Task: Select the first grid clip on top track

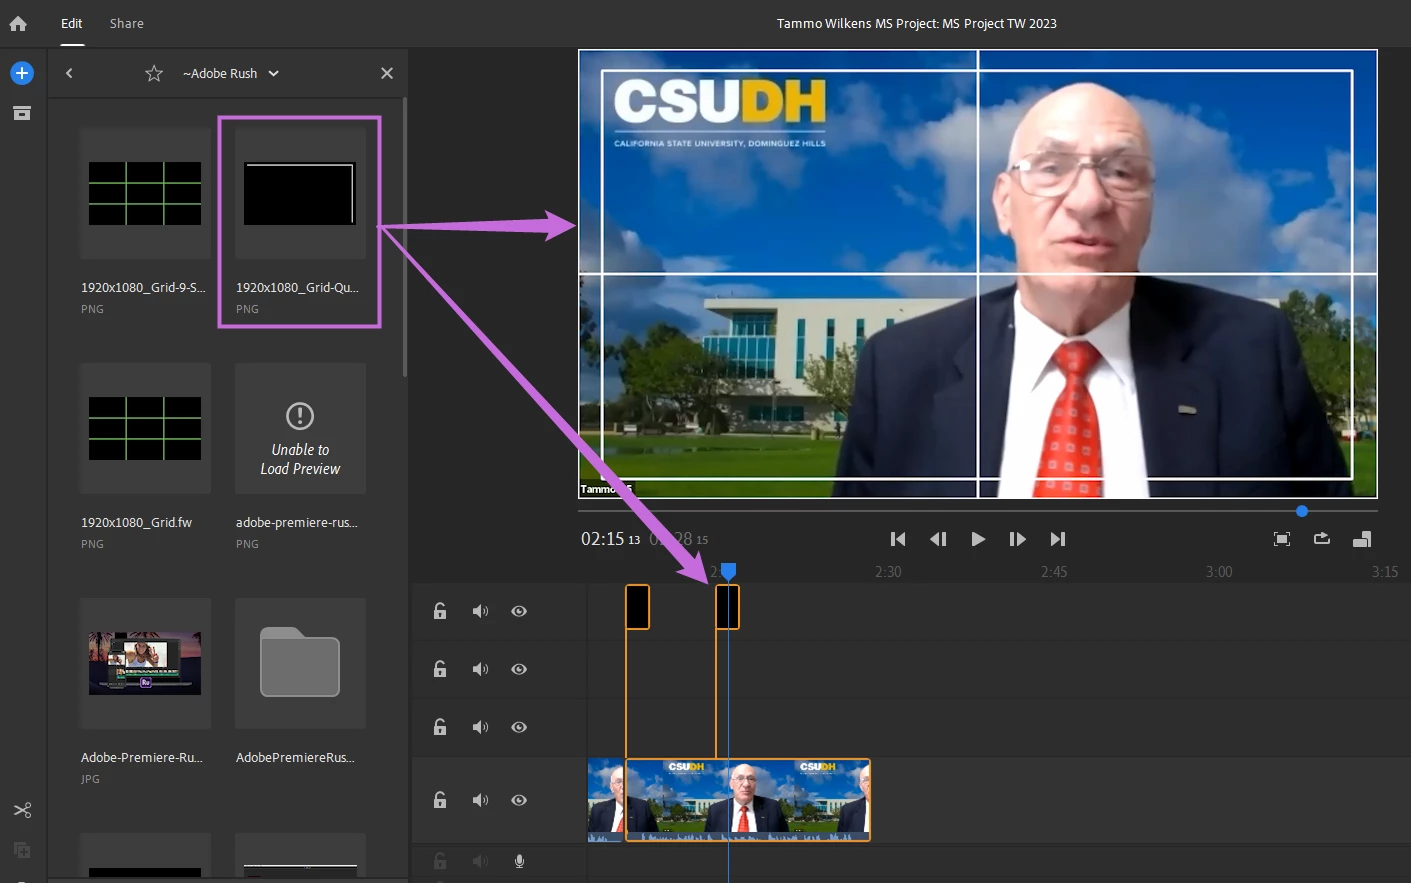Action: pyautogui.click(x=638, y=607)
